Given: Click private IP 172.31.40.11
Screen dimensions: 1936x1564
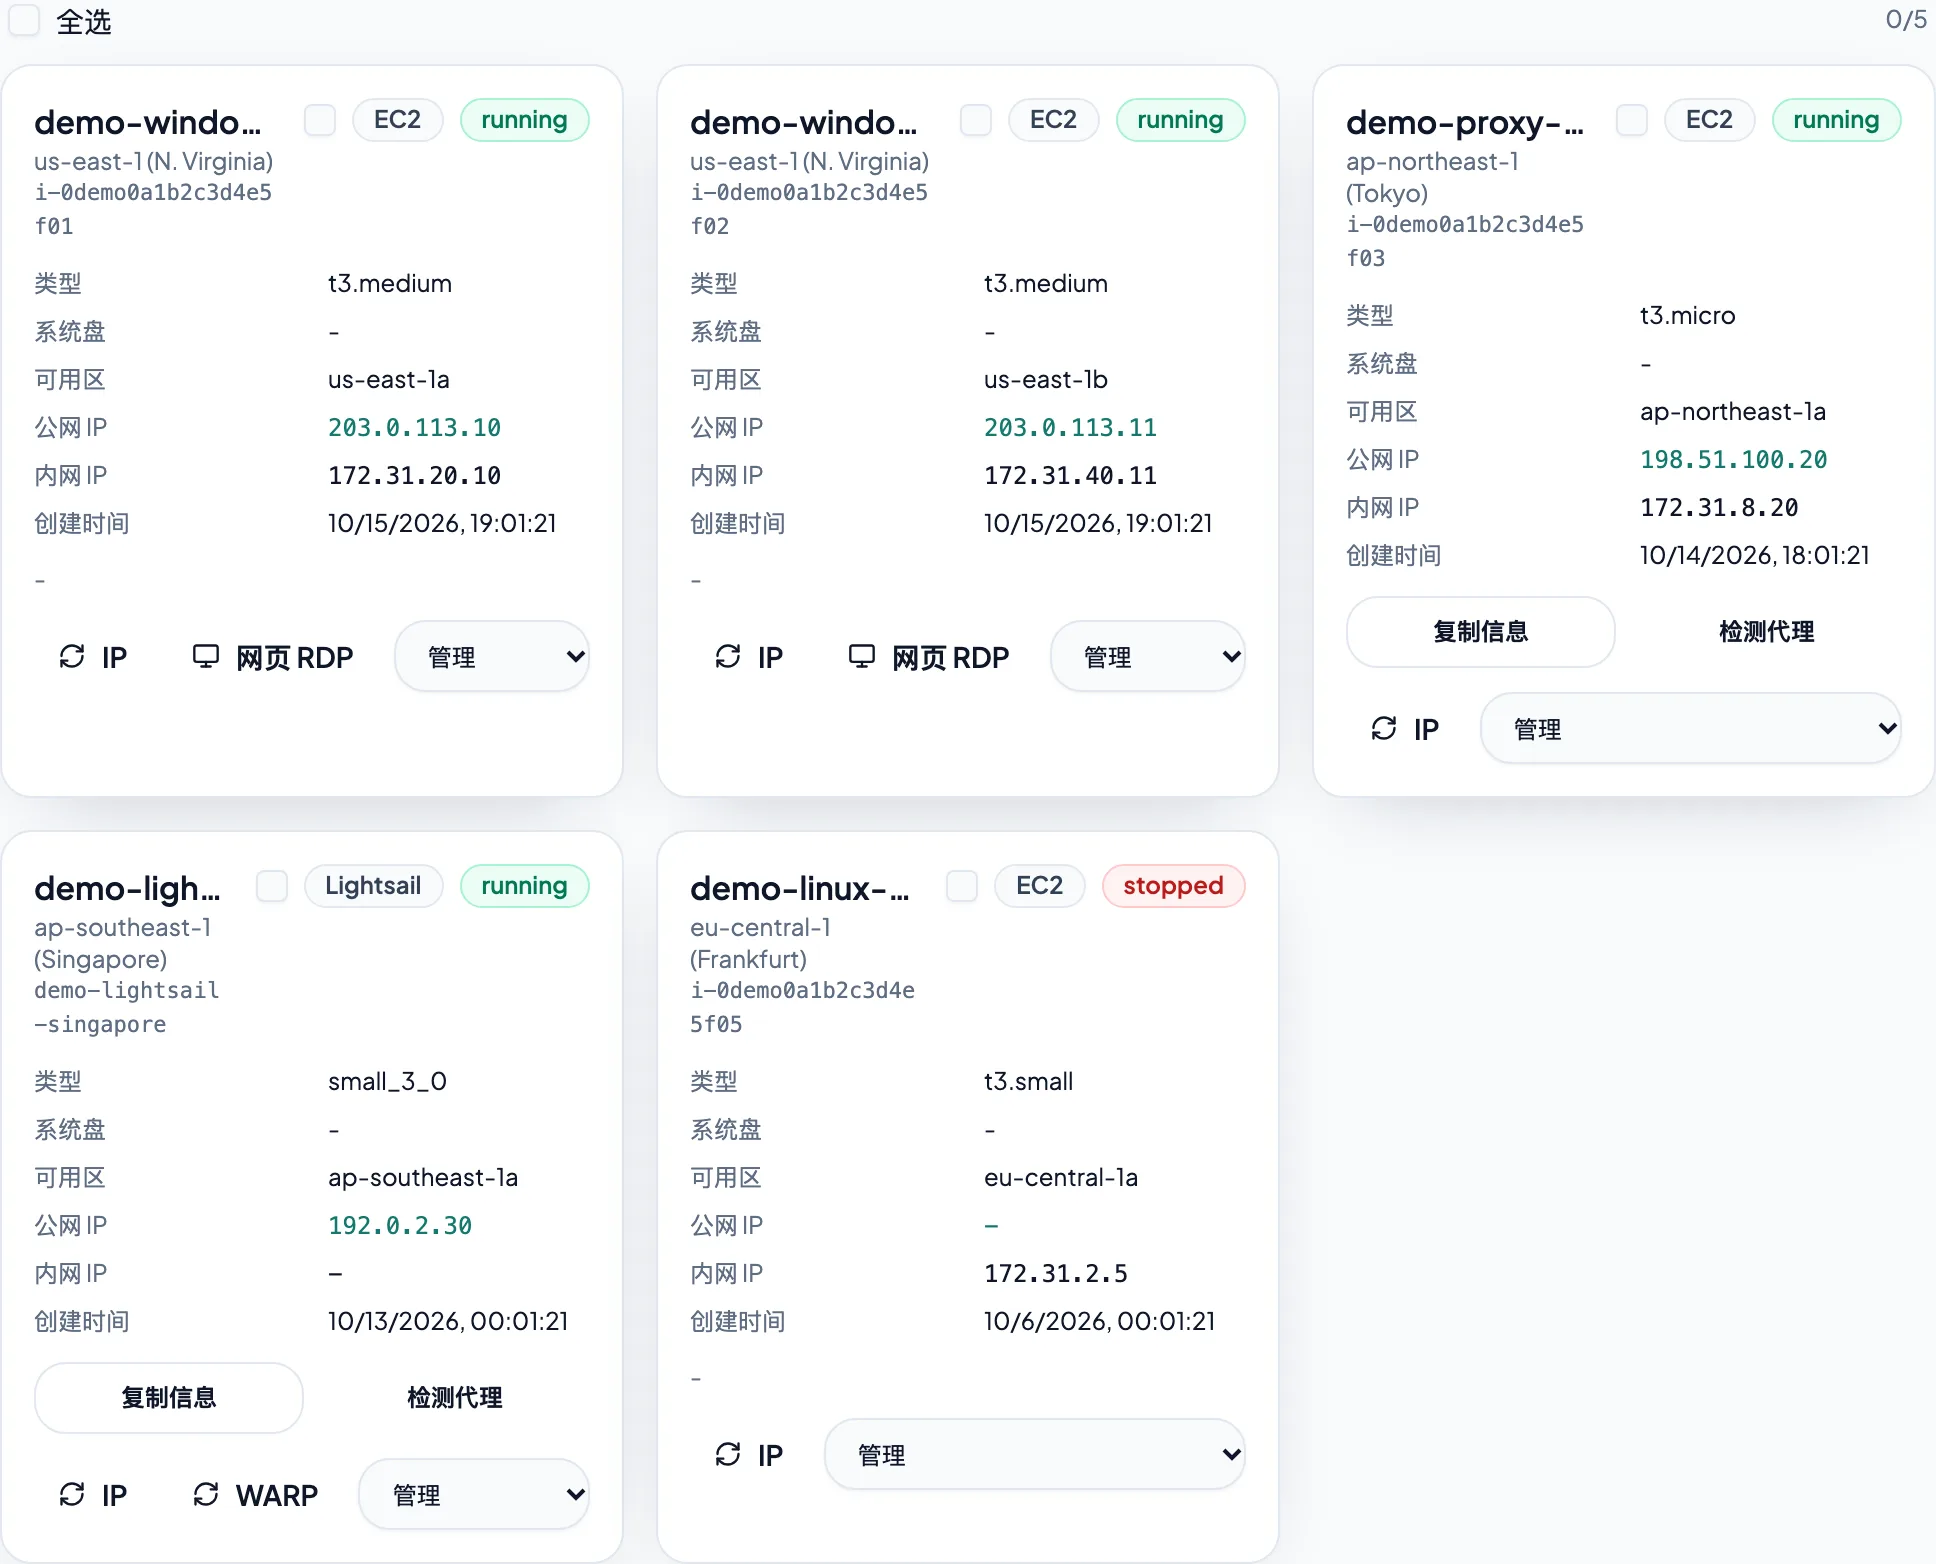Looking at the screenshot, I should (x=1070, y=476).
